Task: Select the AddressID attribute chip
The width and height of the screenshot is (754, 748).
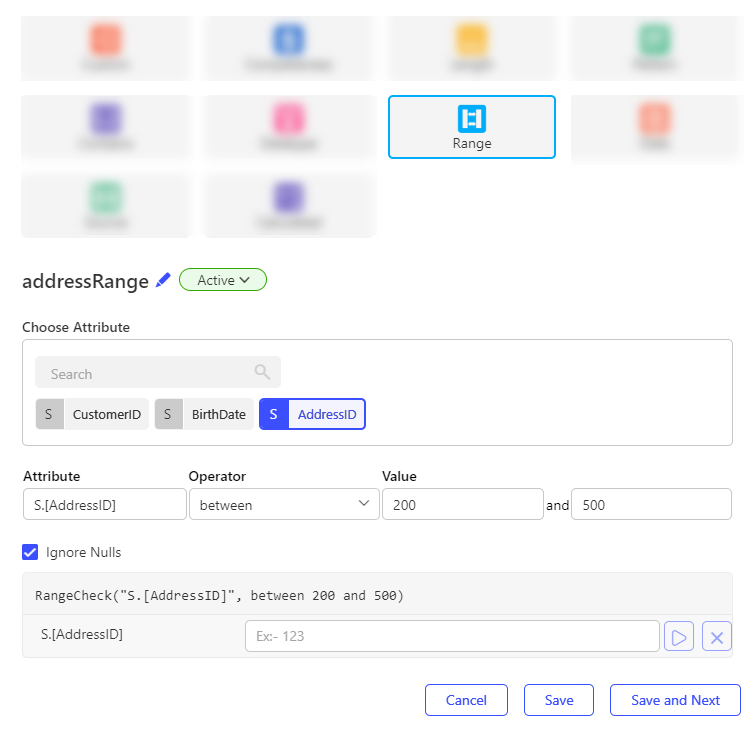Action: [x=312, y=414]
